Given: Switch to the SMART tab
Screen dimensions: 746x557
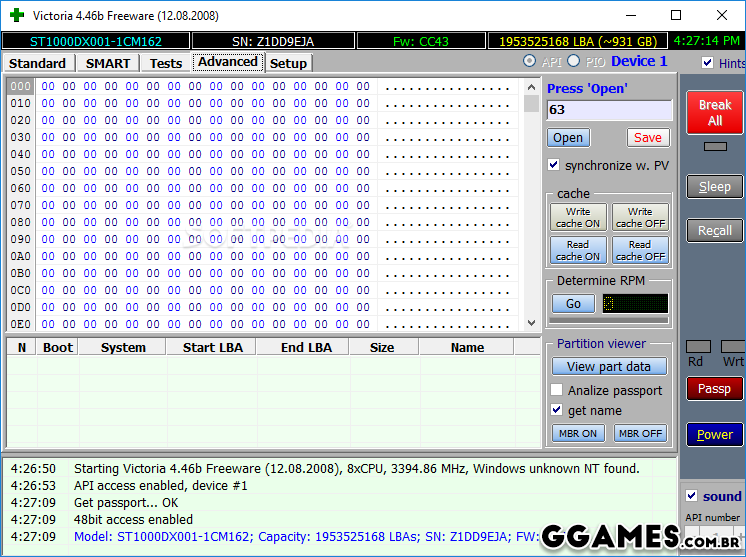Looking at the screenshot, I should (108, 63).
